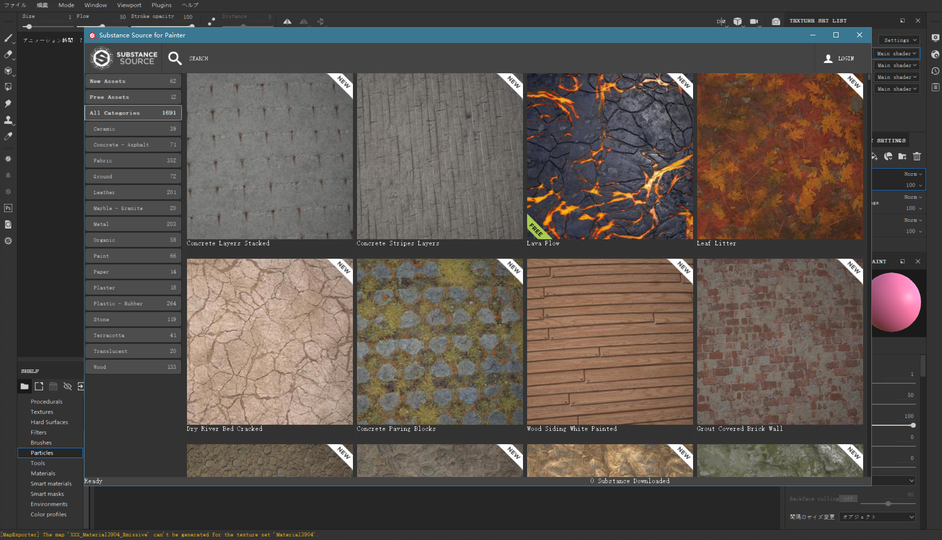The height and width of the screenshot is (540, 942).
Task: Open the display settings icon on right dock
Action: point(935,37)
